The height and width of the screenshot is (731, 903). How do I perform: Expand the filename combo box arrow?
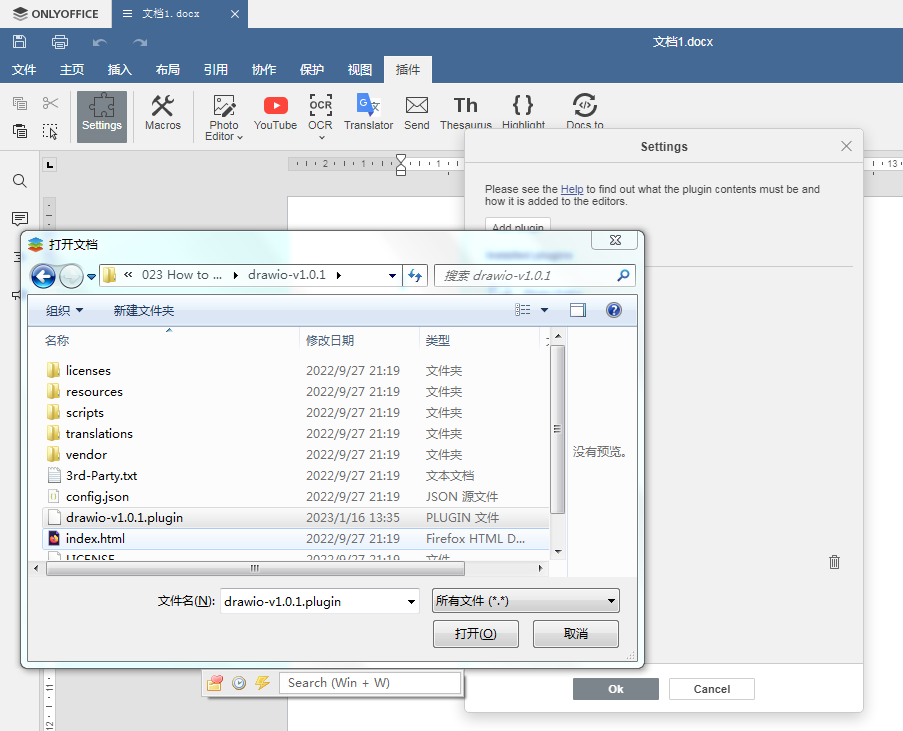pos(411,601)
